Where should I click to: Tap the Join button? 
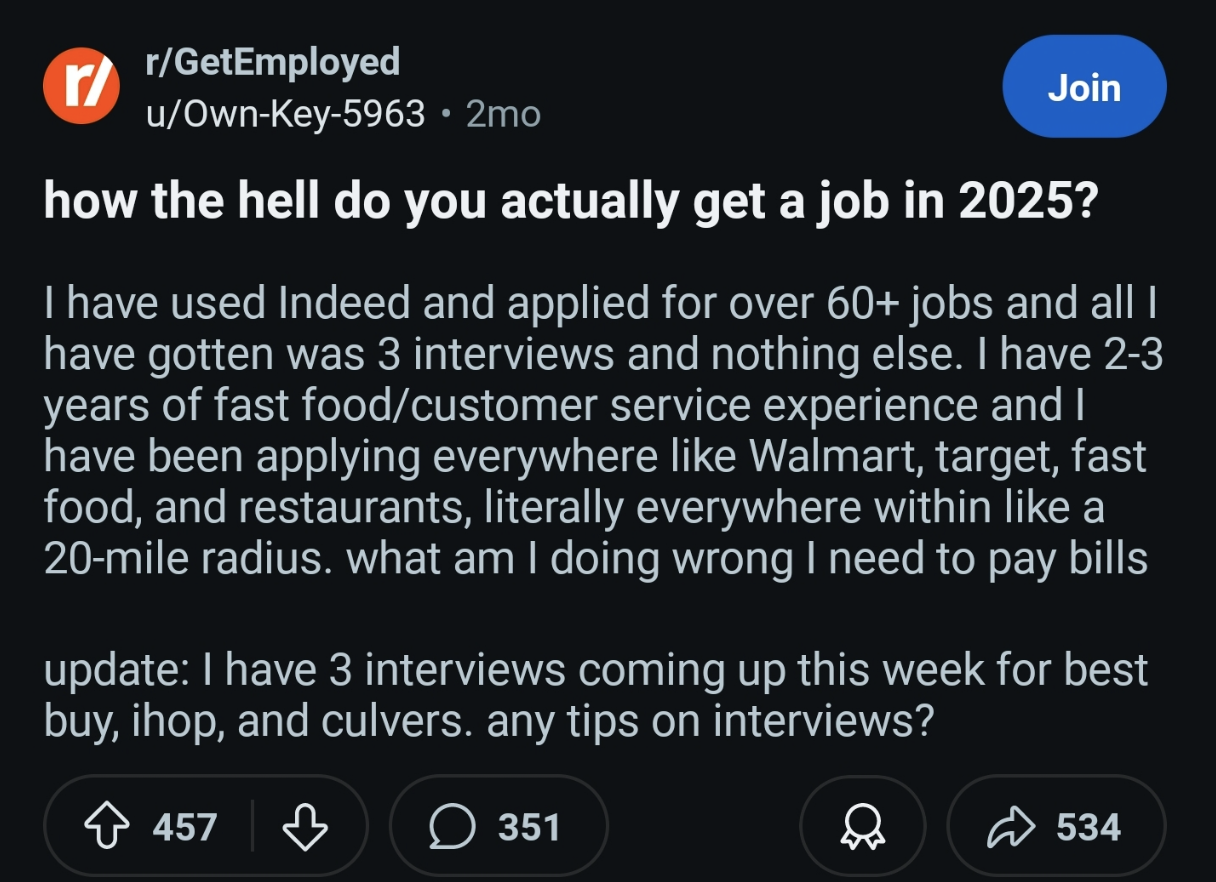click(x=1084, y=87)
